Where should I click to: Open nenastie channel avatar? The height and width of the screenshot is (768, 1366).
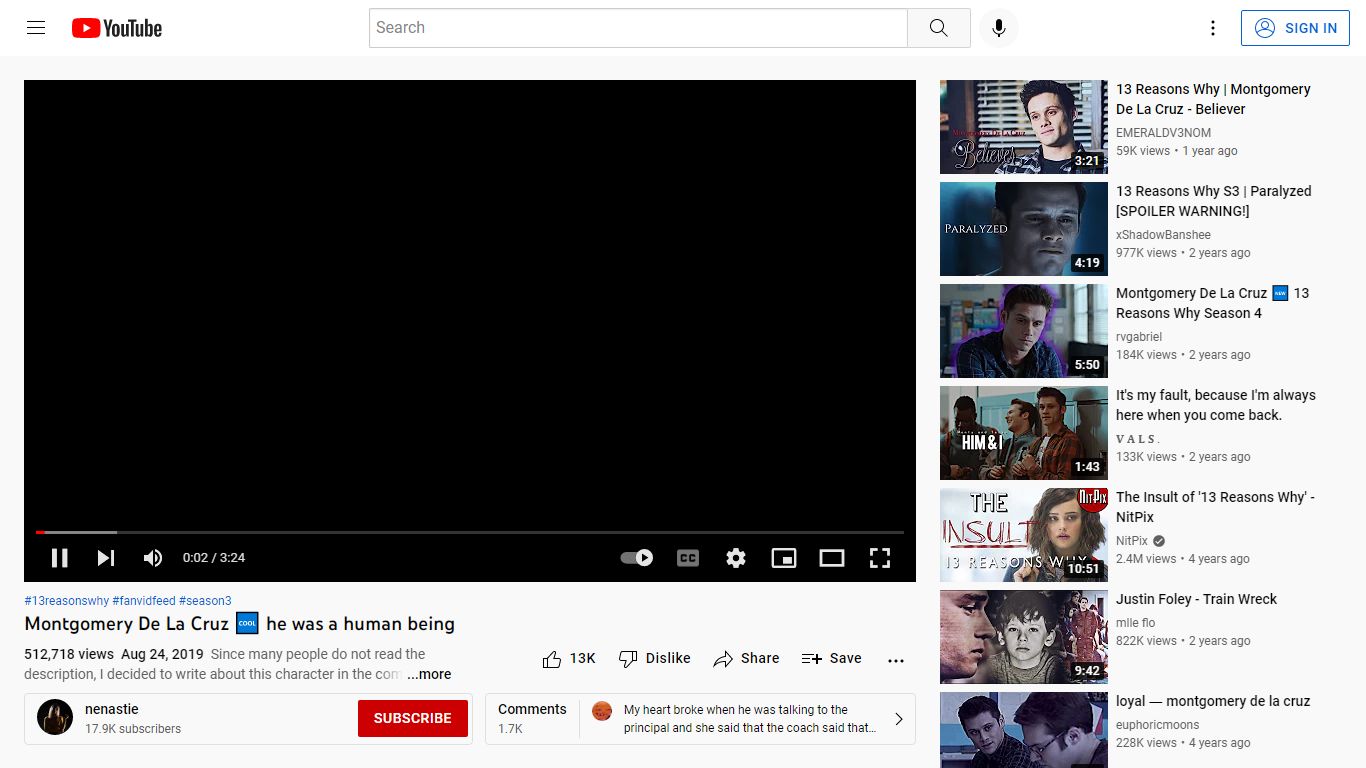pyautogui.click(x=55, y=718)
